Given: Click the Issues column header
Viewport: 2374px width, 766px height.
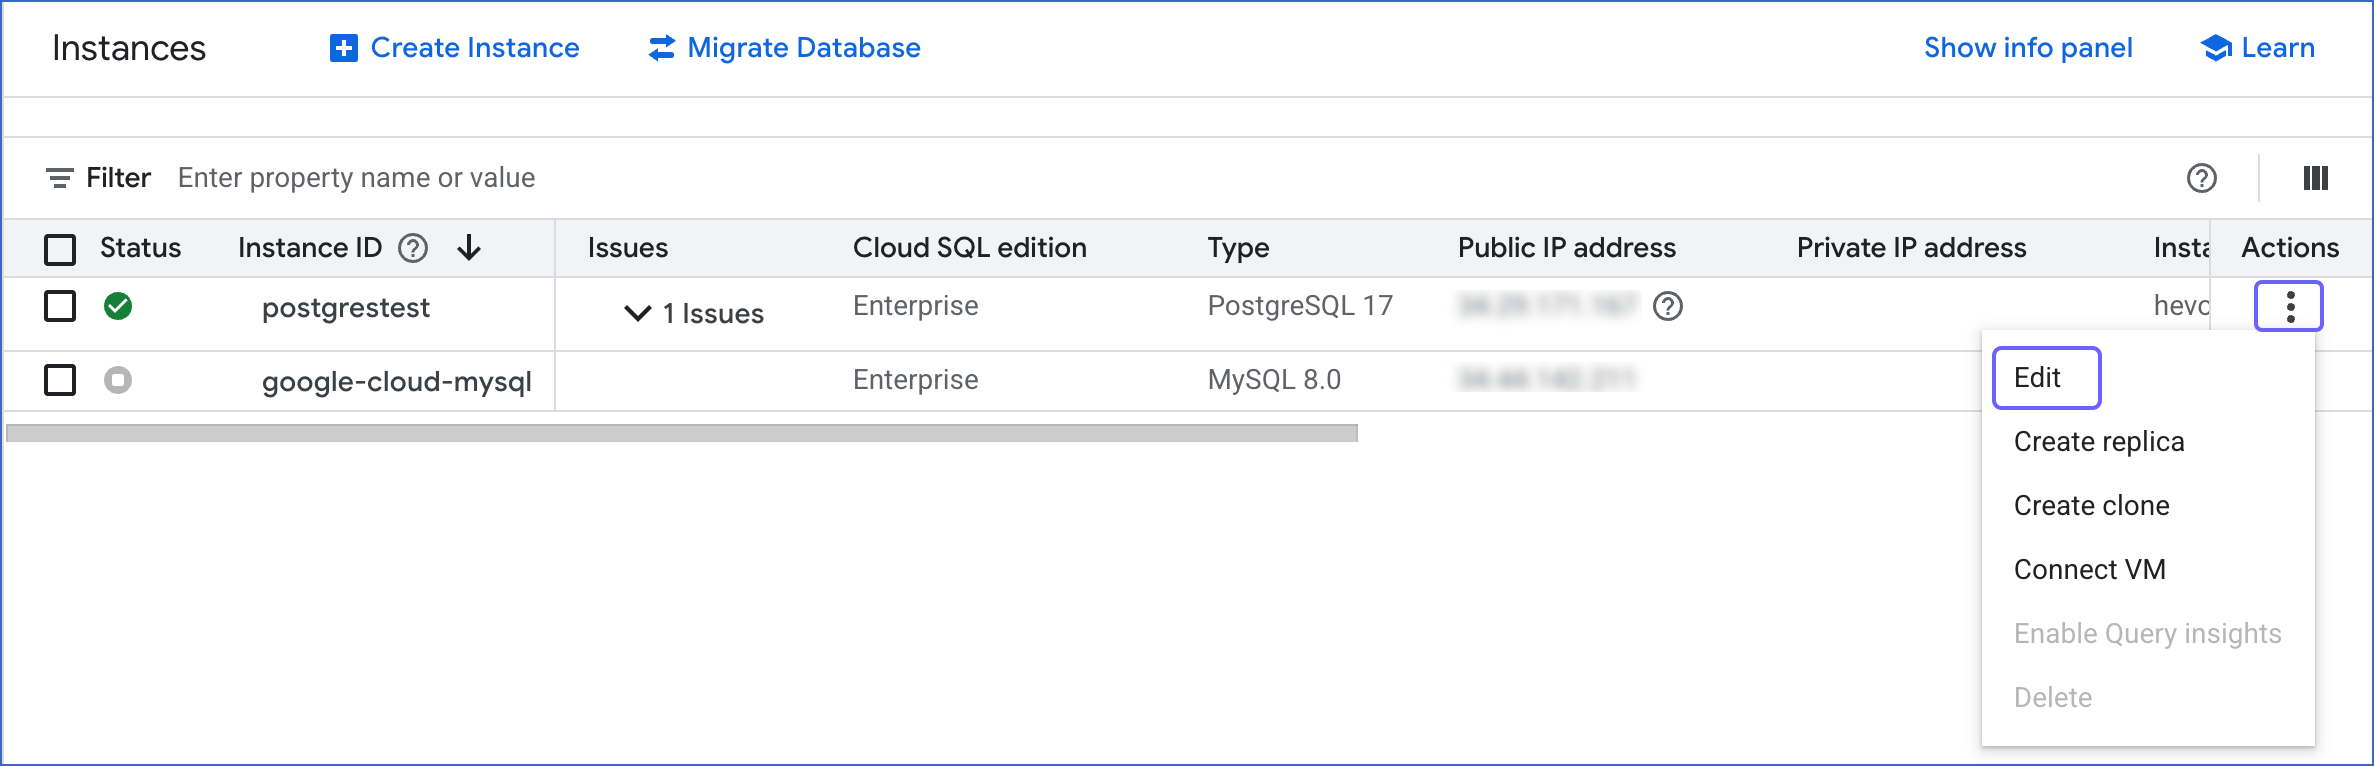Looking at the screenshot, I should tap(628, 248).
